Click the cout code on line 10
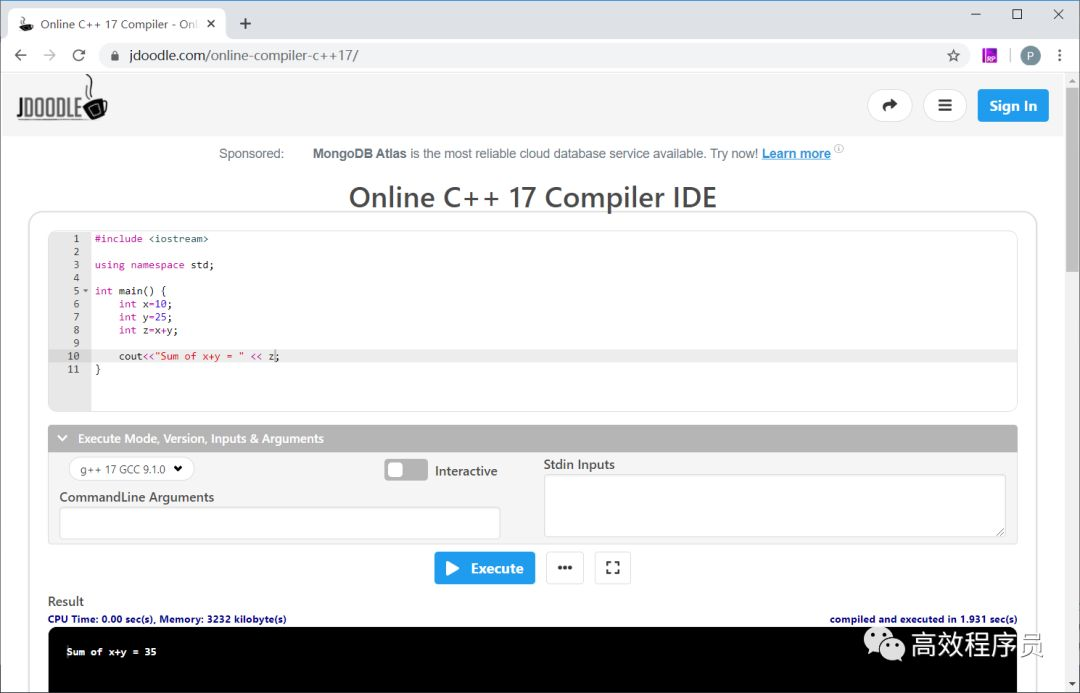 point(199,356)
